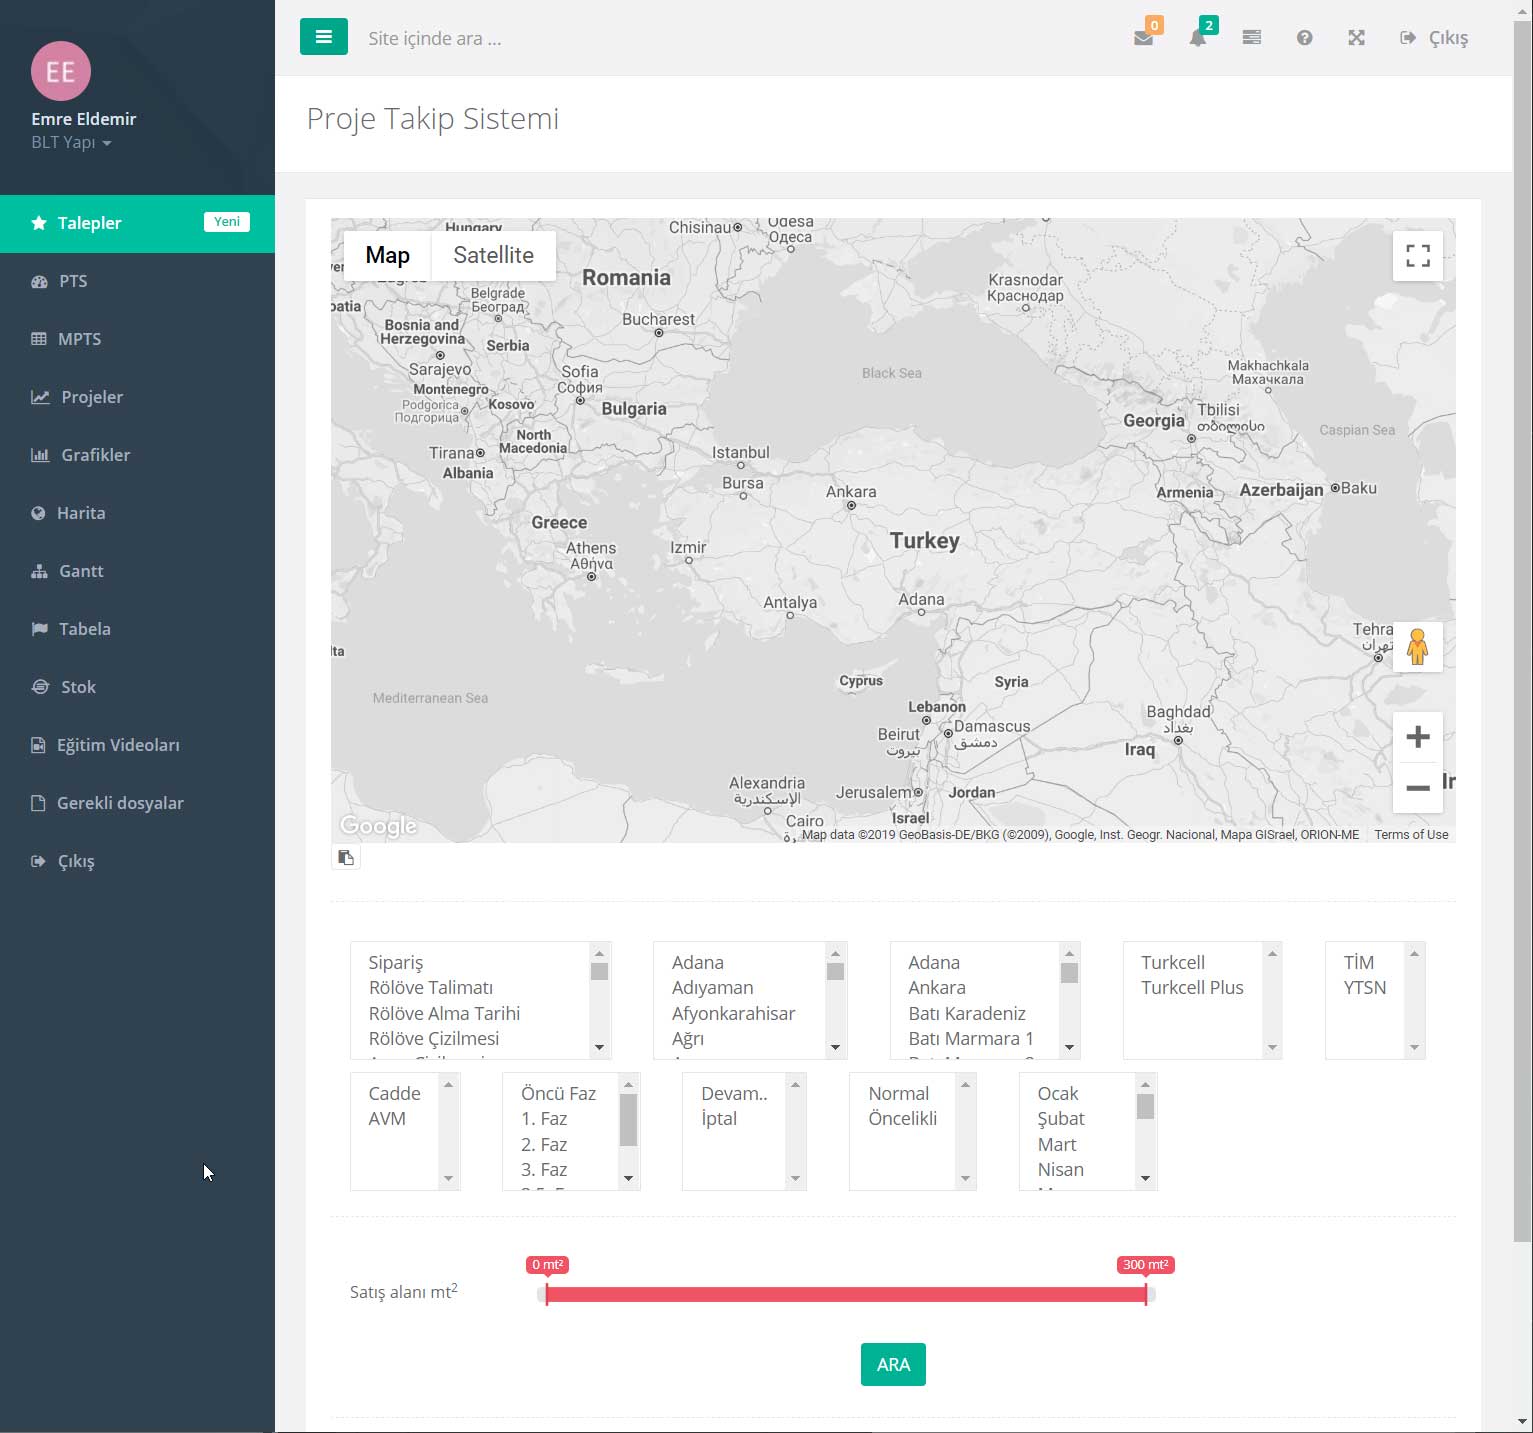Select Turkcell Plus in the list box
Screen dimensions: 1533x1433
[1192, 987]
